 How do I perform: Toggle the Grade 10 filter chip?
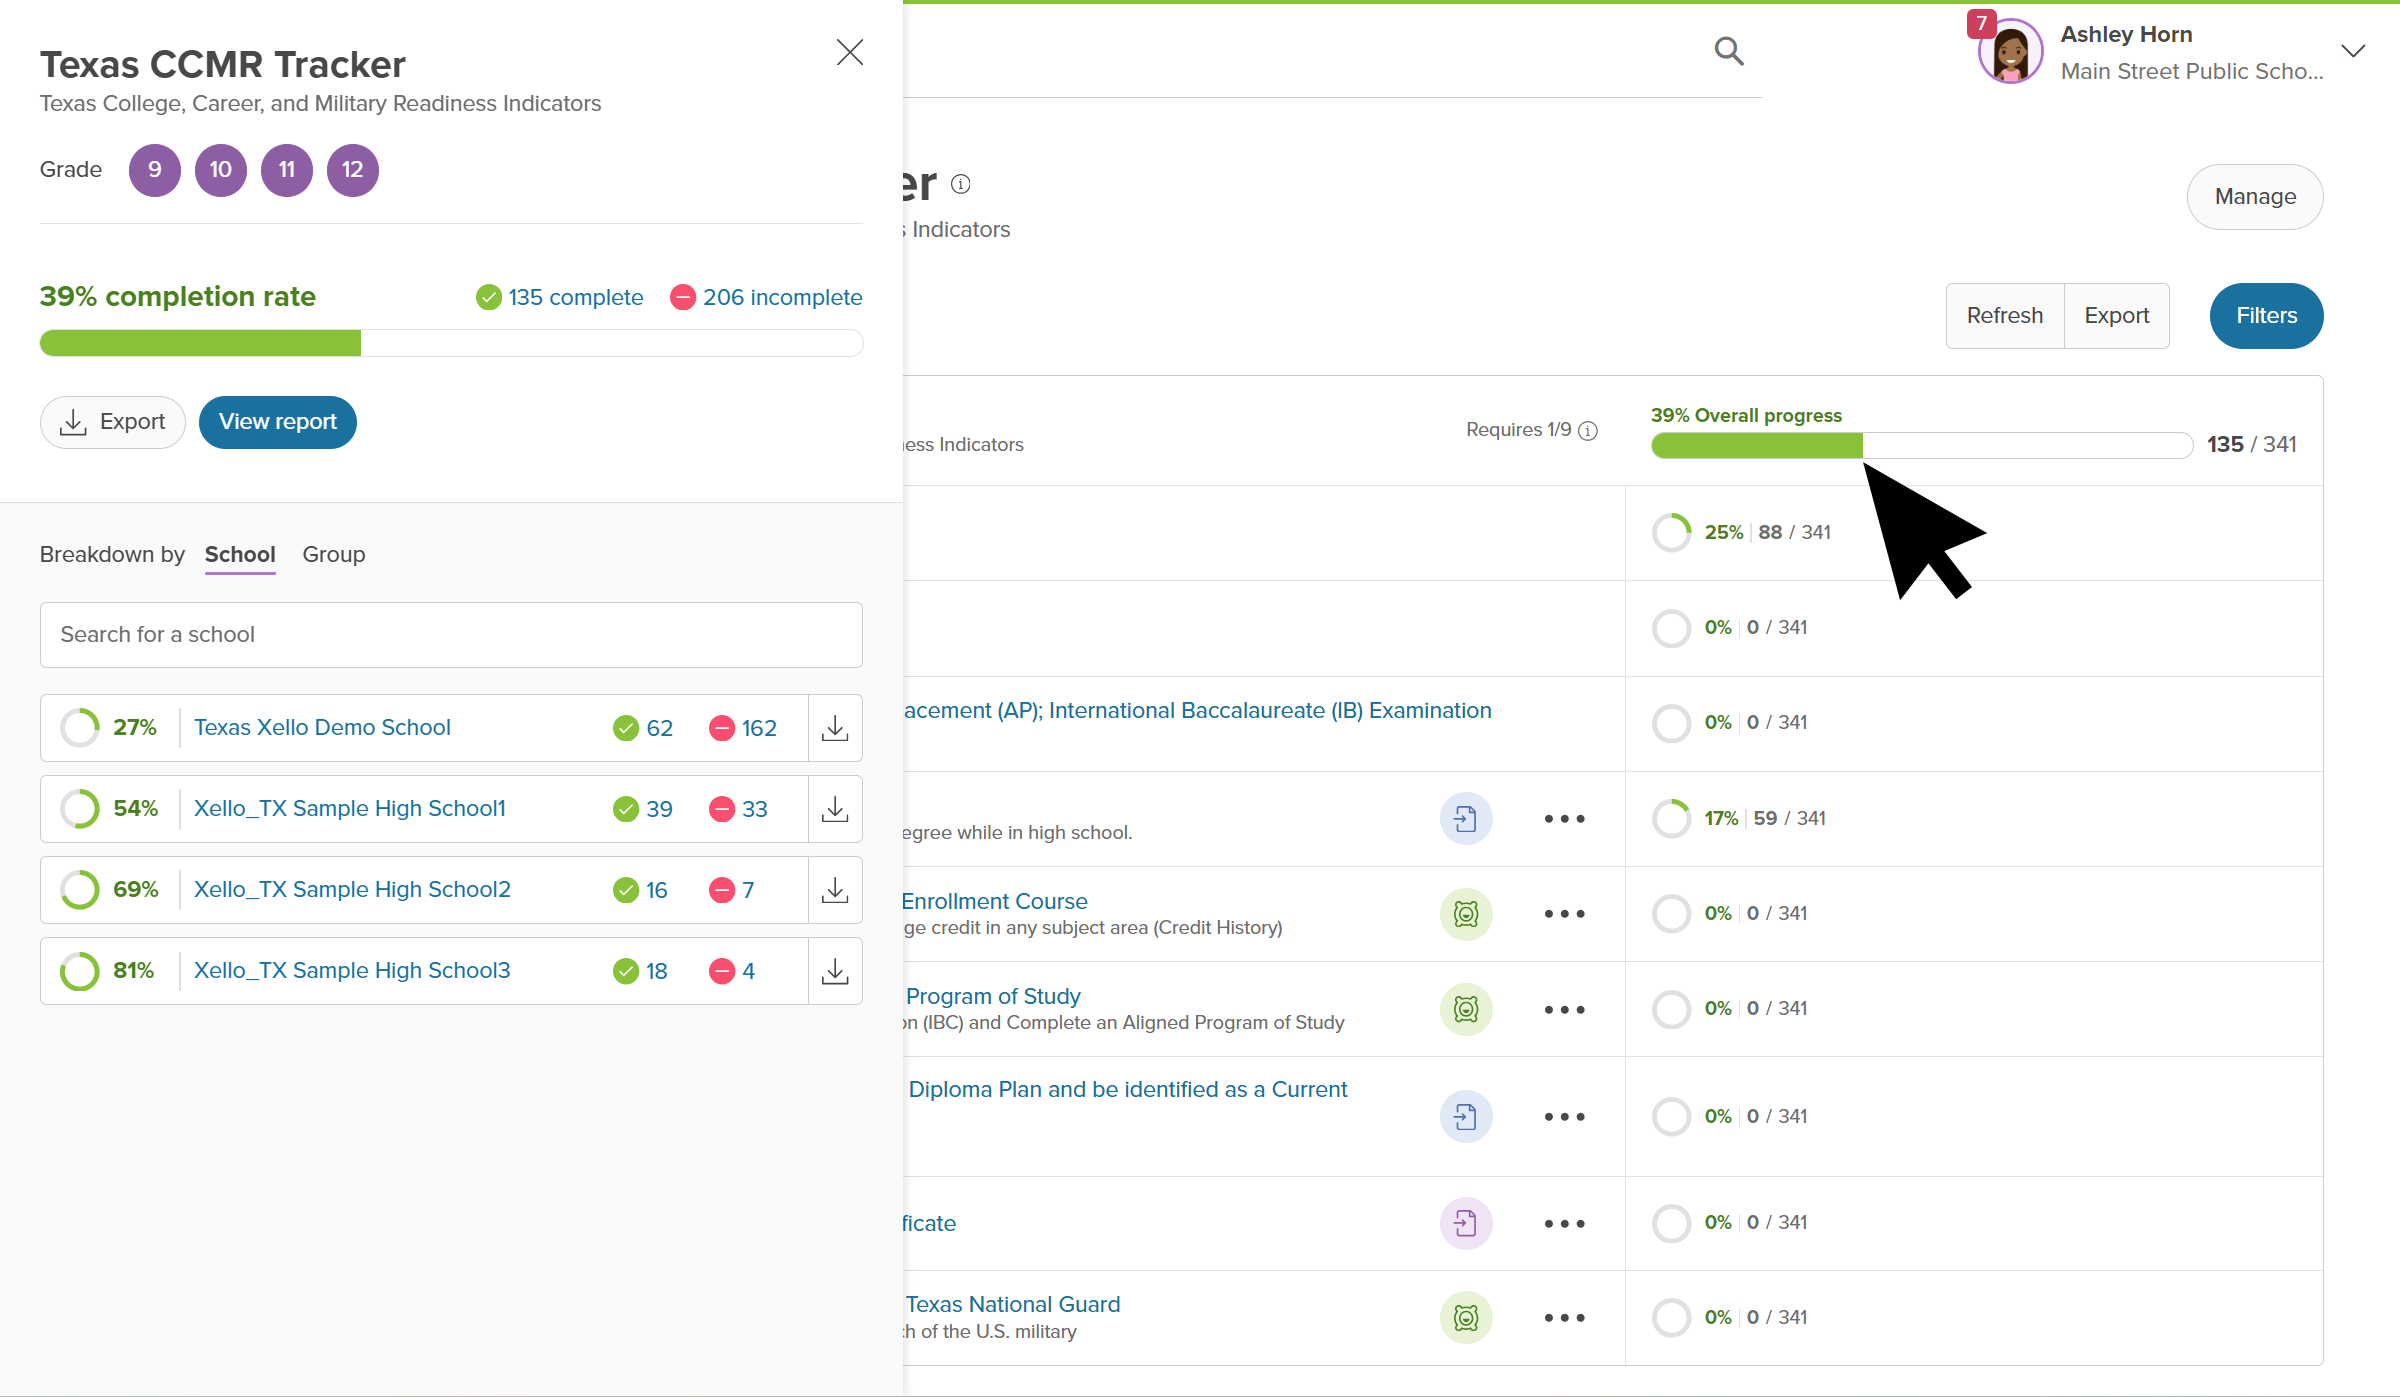pos(221,170)
